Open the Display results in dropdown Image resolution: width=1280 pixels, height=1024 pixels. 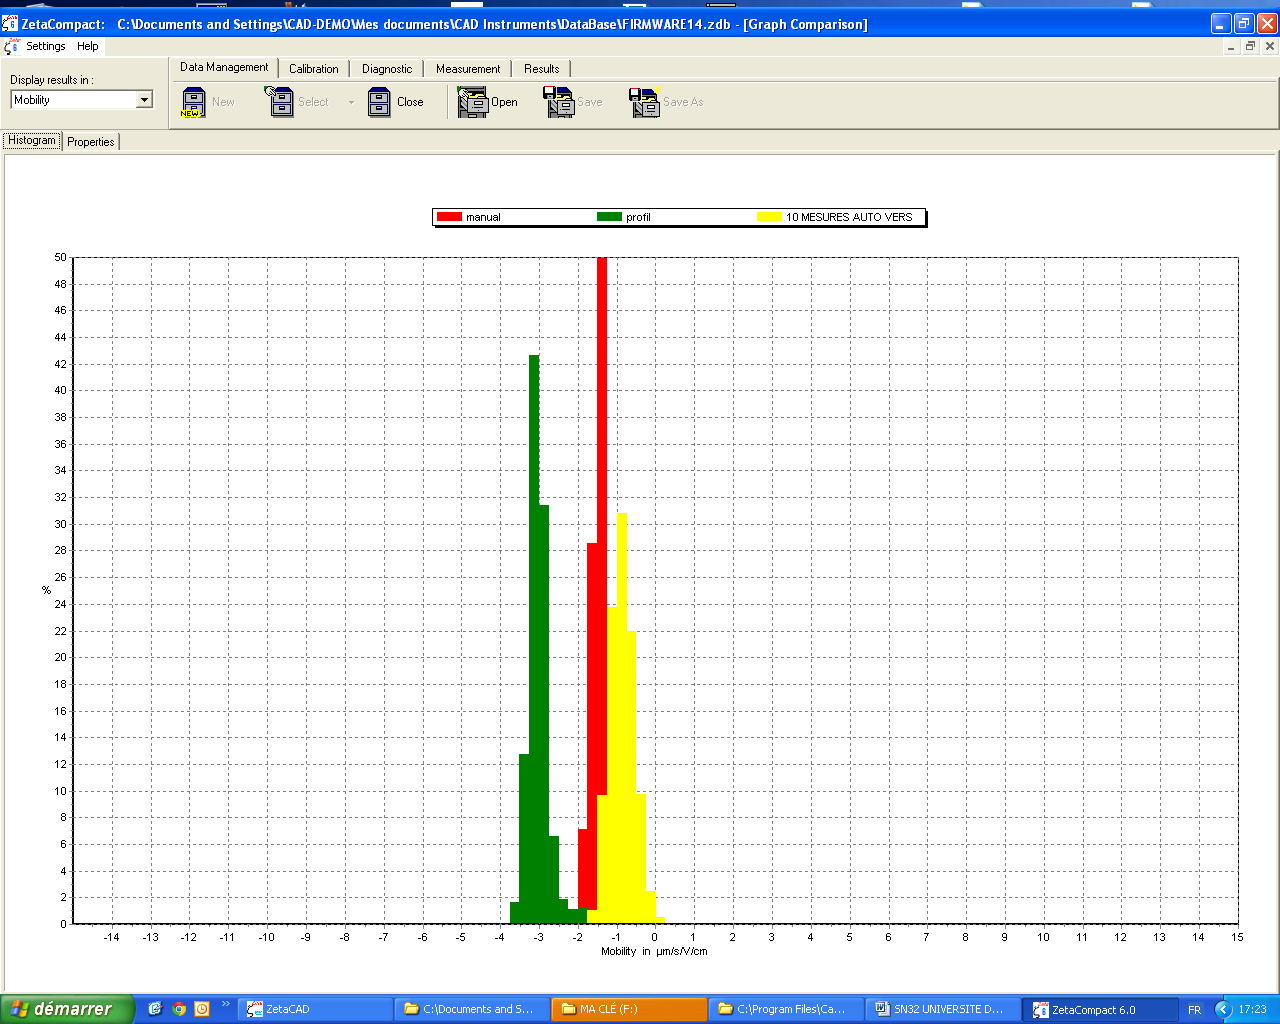pyautogui.click(x=144, y=100)
